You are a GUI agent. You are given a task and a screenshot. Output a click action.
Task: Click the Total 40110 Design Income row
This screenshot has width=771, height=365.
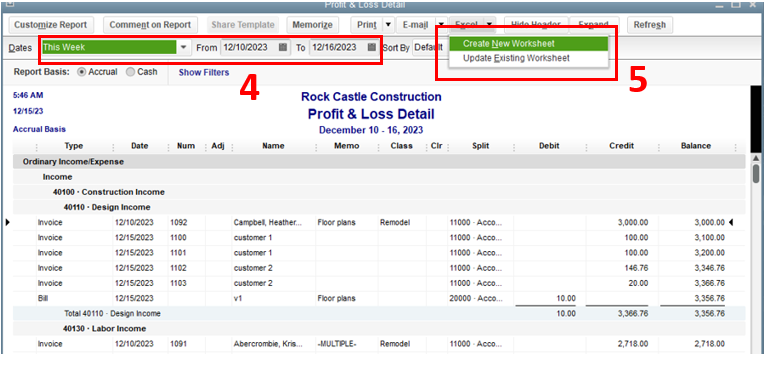[x=379, y=313]
